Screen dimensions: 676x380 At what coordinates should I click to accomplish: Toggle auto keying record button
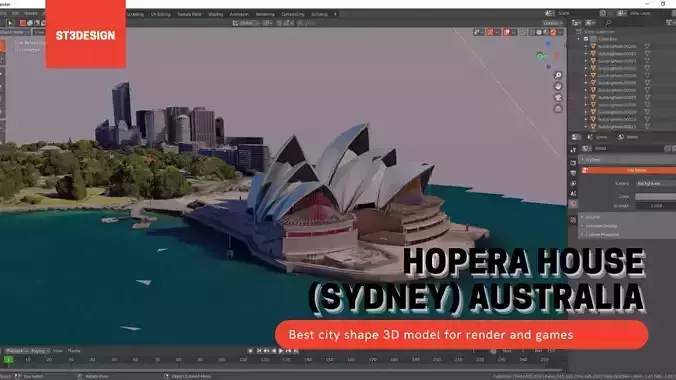point(250,351)
